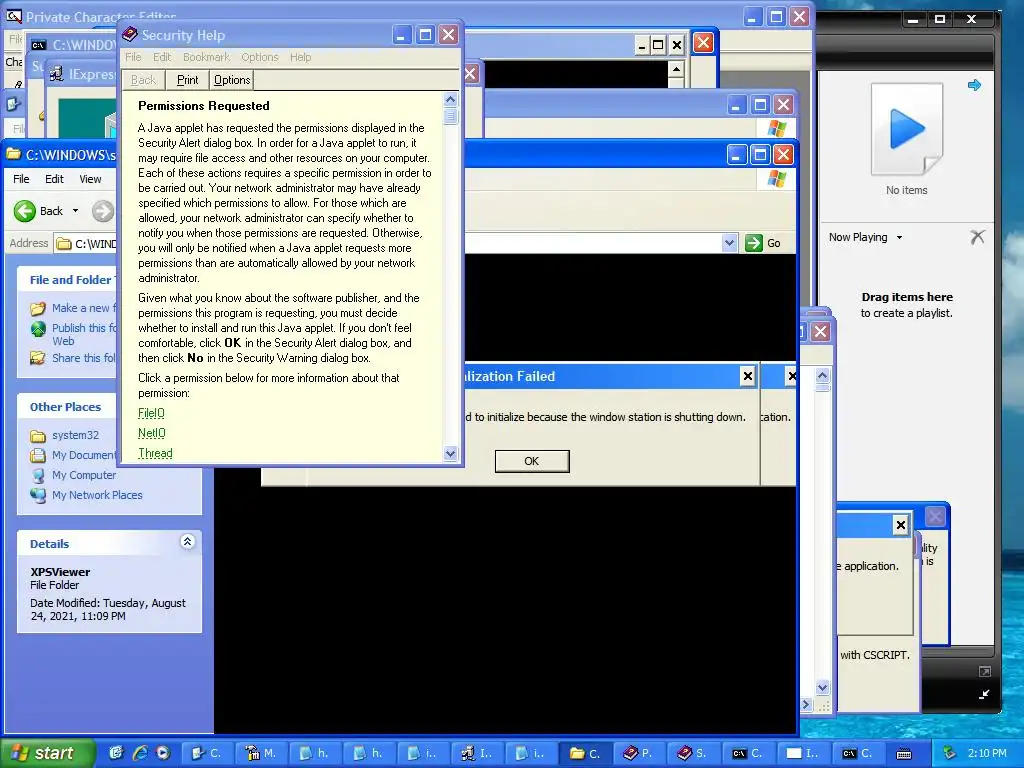Click the Forward arrow in Explorer toolbar
The image size is (1024, 768).
tap(103, 211)
